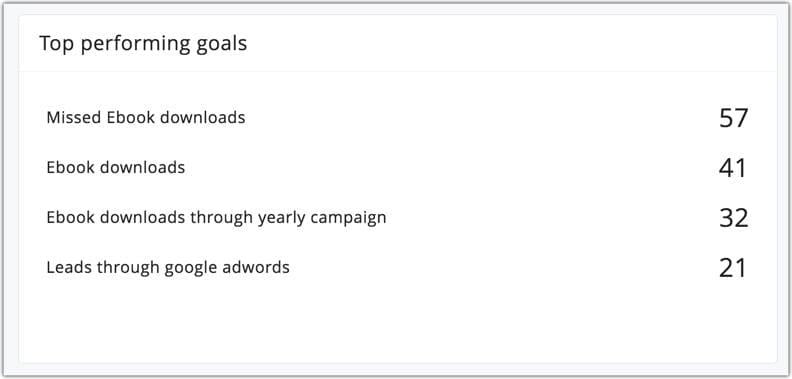Image resolution: width=792 pixels, height=379 pixels.
Task: Click the "Top performing goals" widget title
Action: tap(143, 44)
